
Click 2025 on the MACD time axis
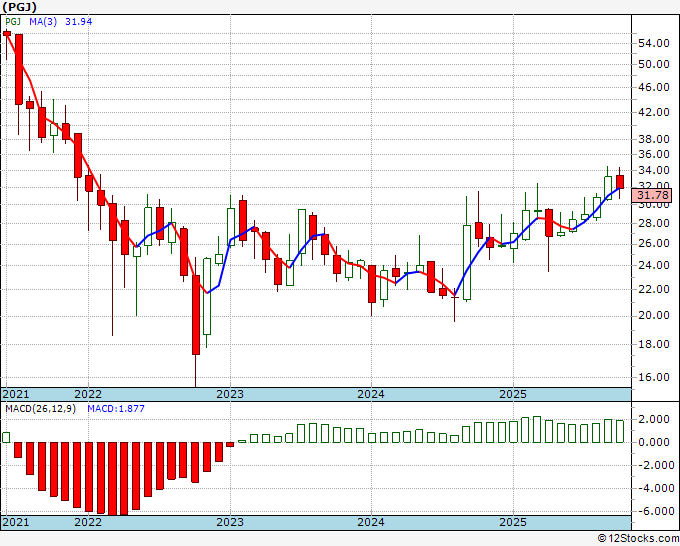click(x=513, y=522)
